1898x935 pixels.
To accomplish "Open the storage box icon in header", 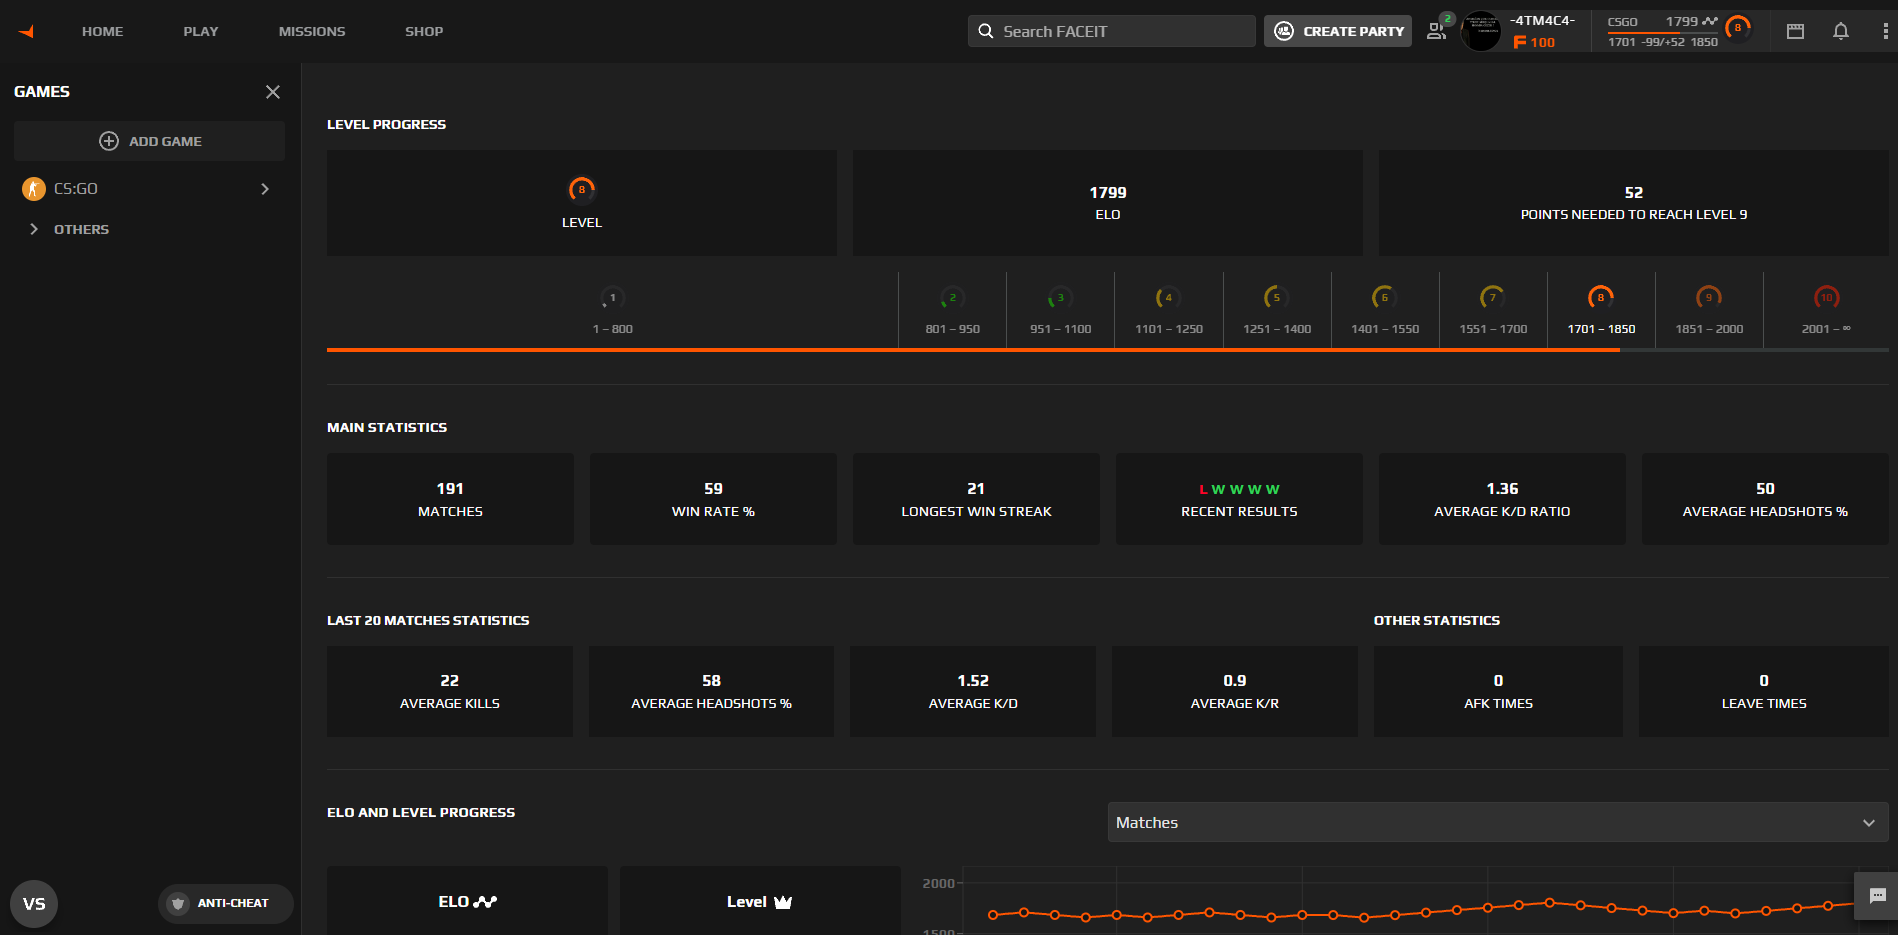I will (x=1795, y=31).
